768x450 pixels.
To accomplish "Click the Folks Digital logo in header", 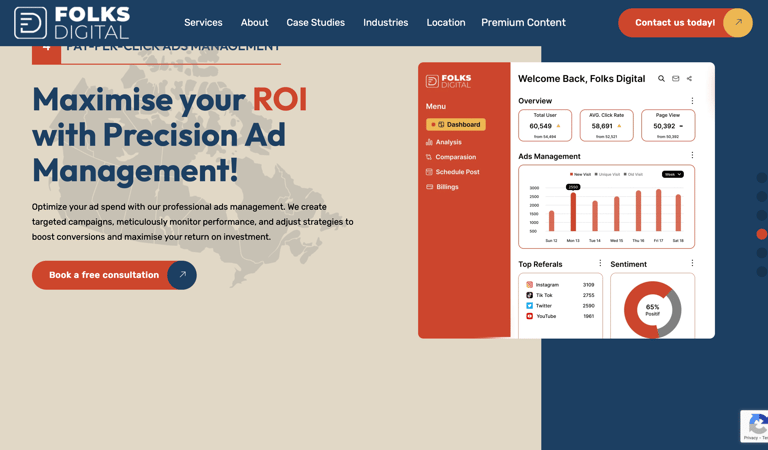I will point(72,23).
